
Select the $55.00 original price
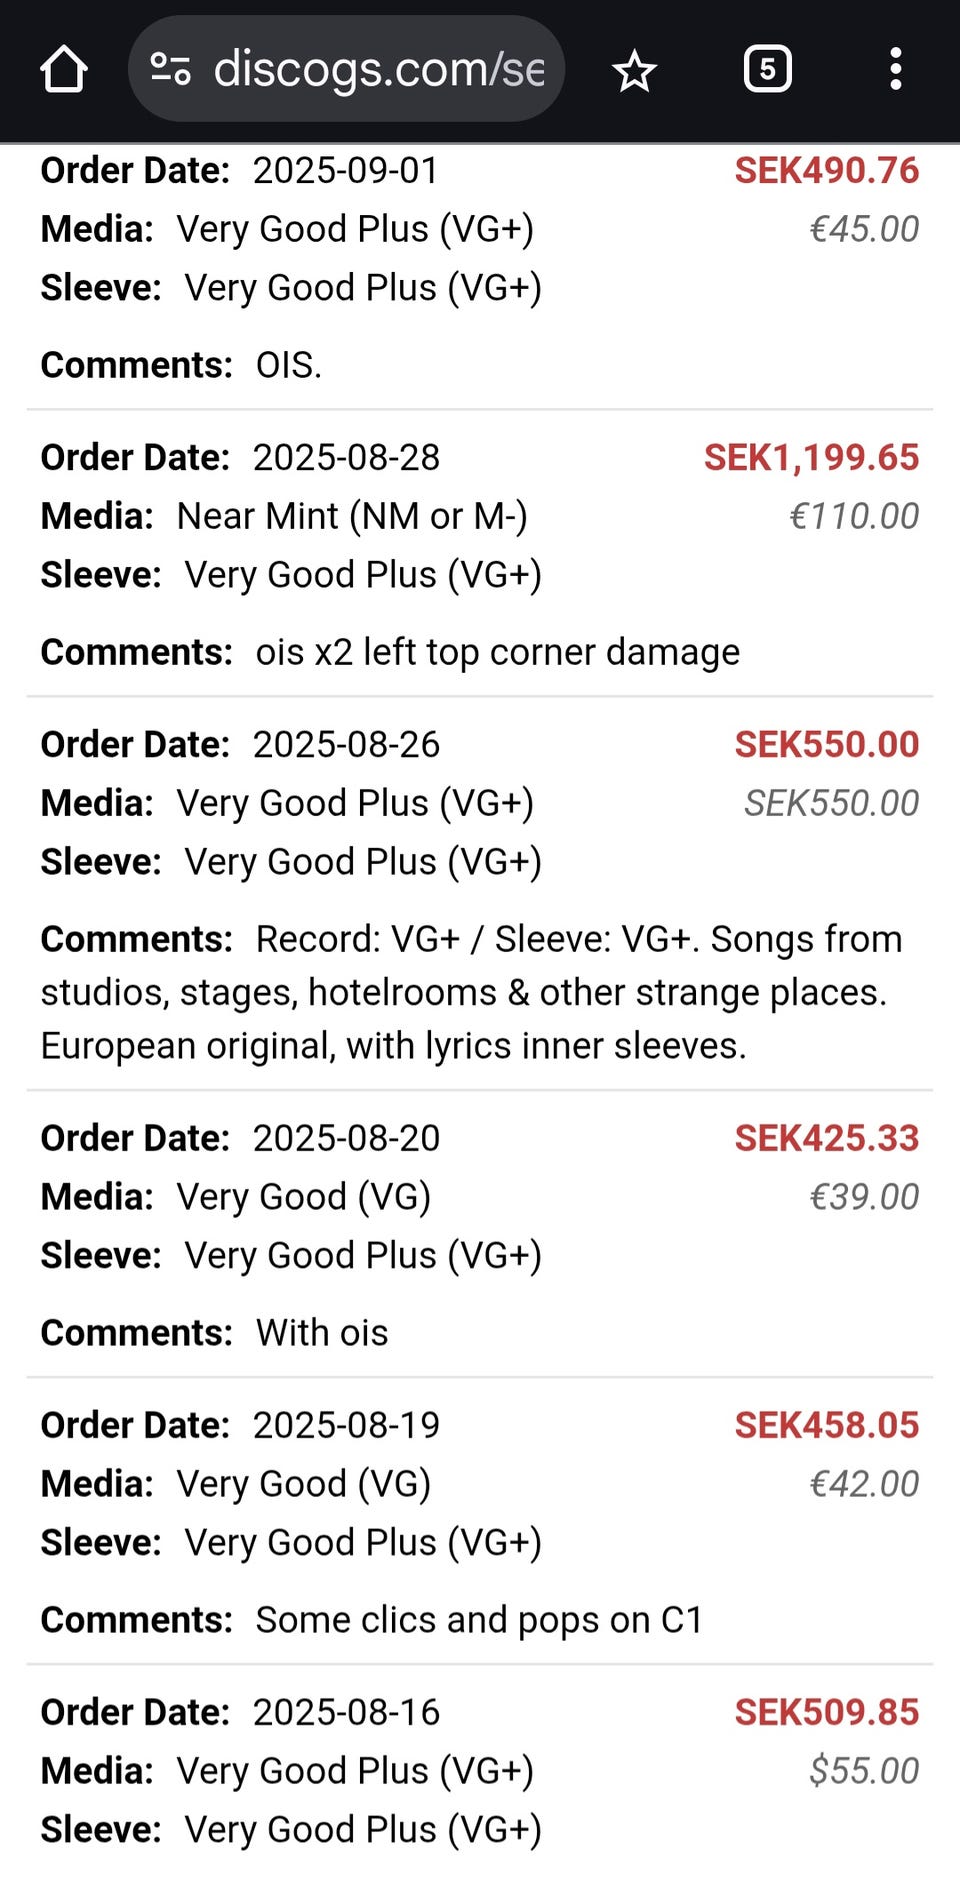[x=863, y=1771]
